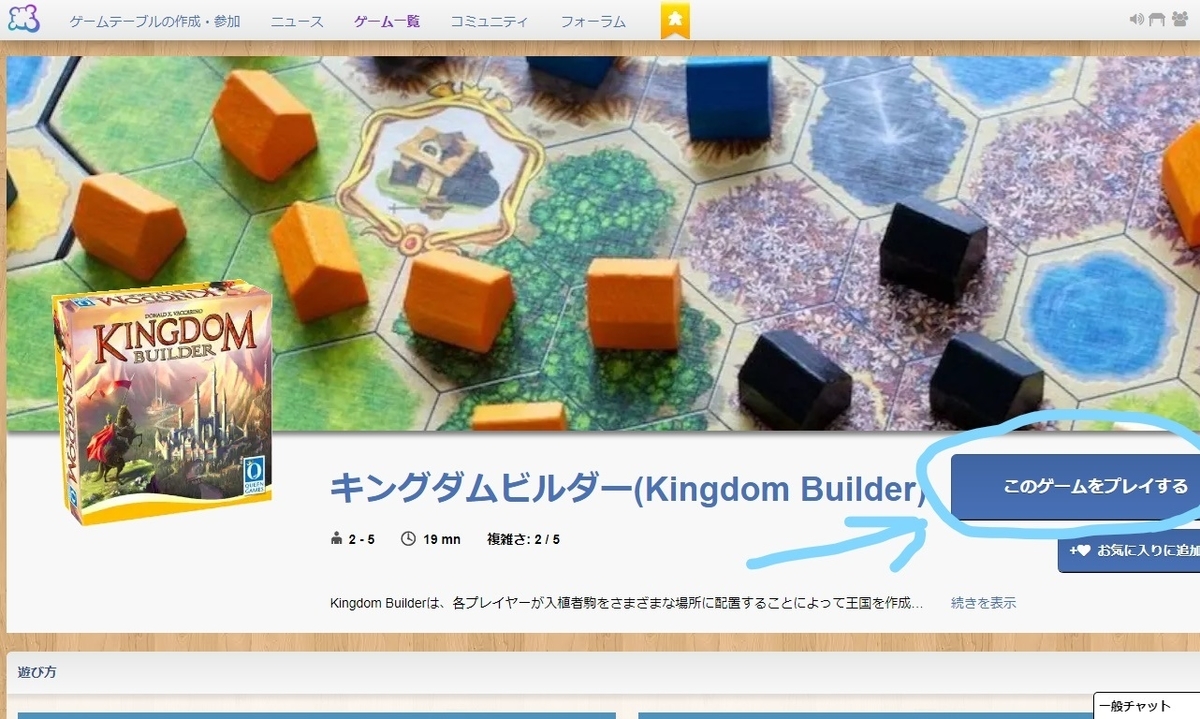Click the キングダムビルダー(Kingdom Builder) title

coord(627,489)
